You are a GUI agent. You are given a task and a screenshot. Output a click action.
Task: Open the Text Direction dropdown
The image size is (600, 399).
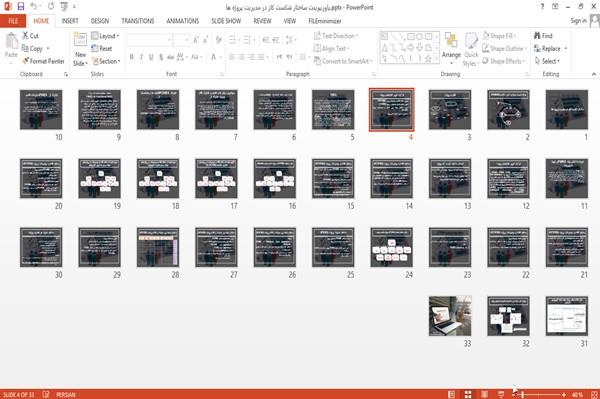pyautogui.click(x=336, y=36)
